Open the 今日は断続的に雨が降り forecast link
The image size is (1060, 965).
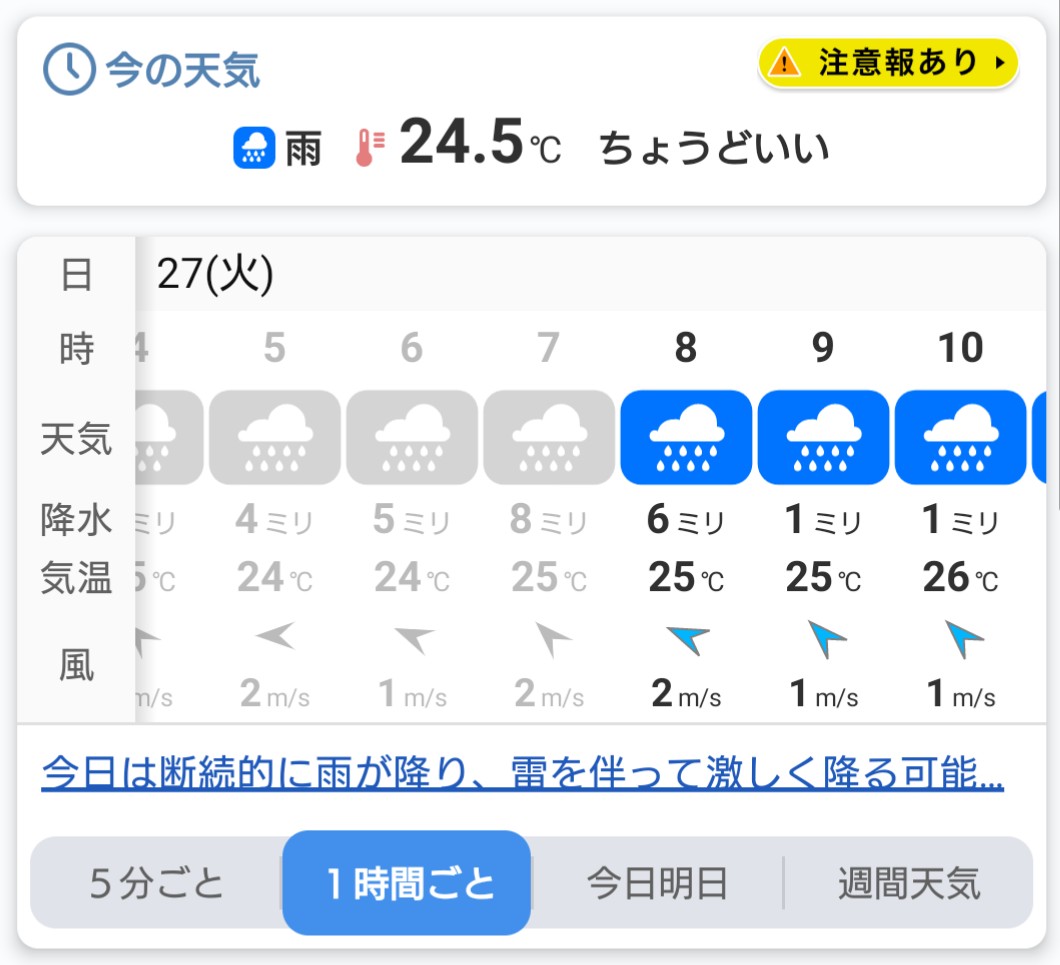pos(522,772)
